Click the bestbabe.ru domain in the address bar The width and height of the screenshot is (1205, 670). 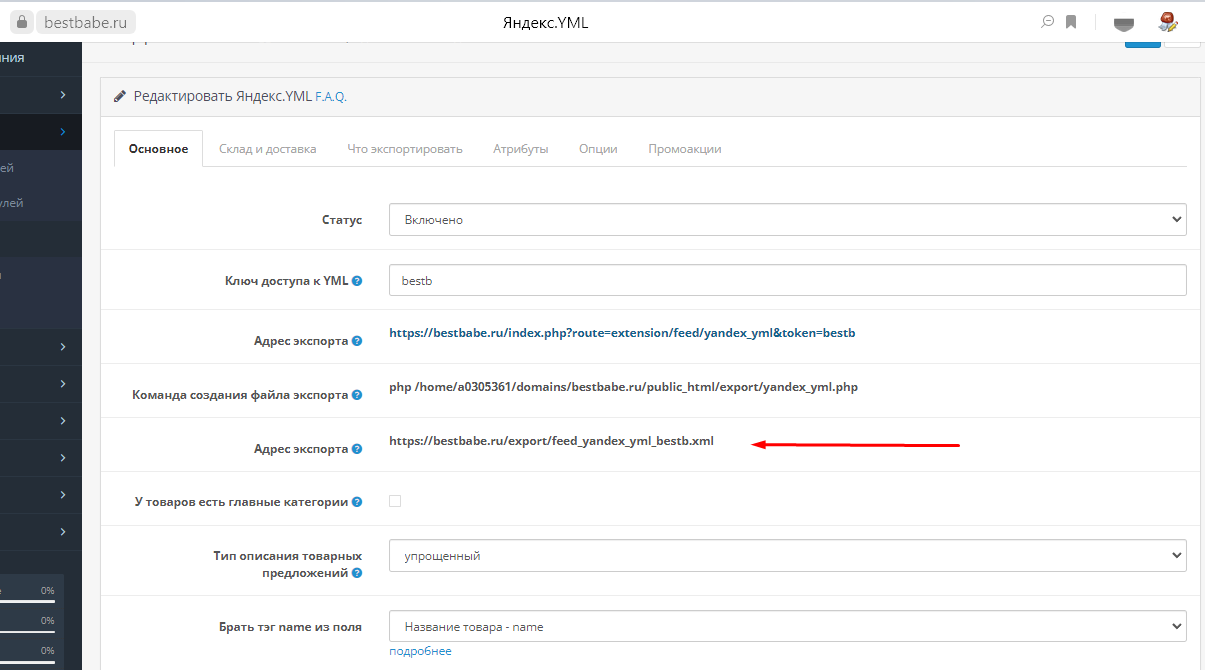[x=87, y=22]
